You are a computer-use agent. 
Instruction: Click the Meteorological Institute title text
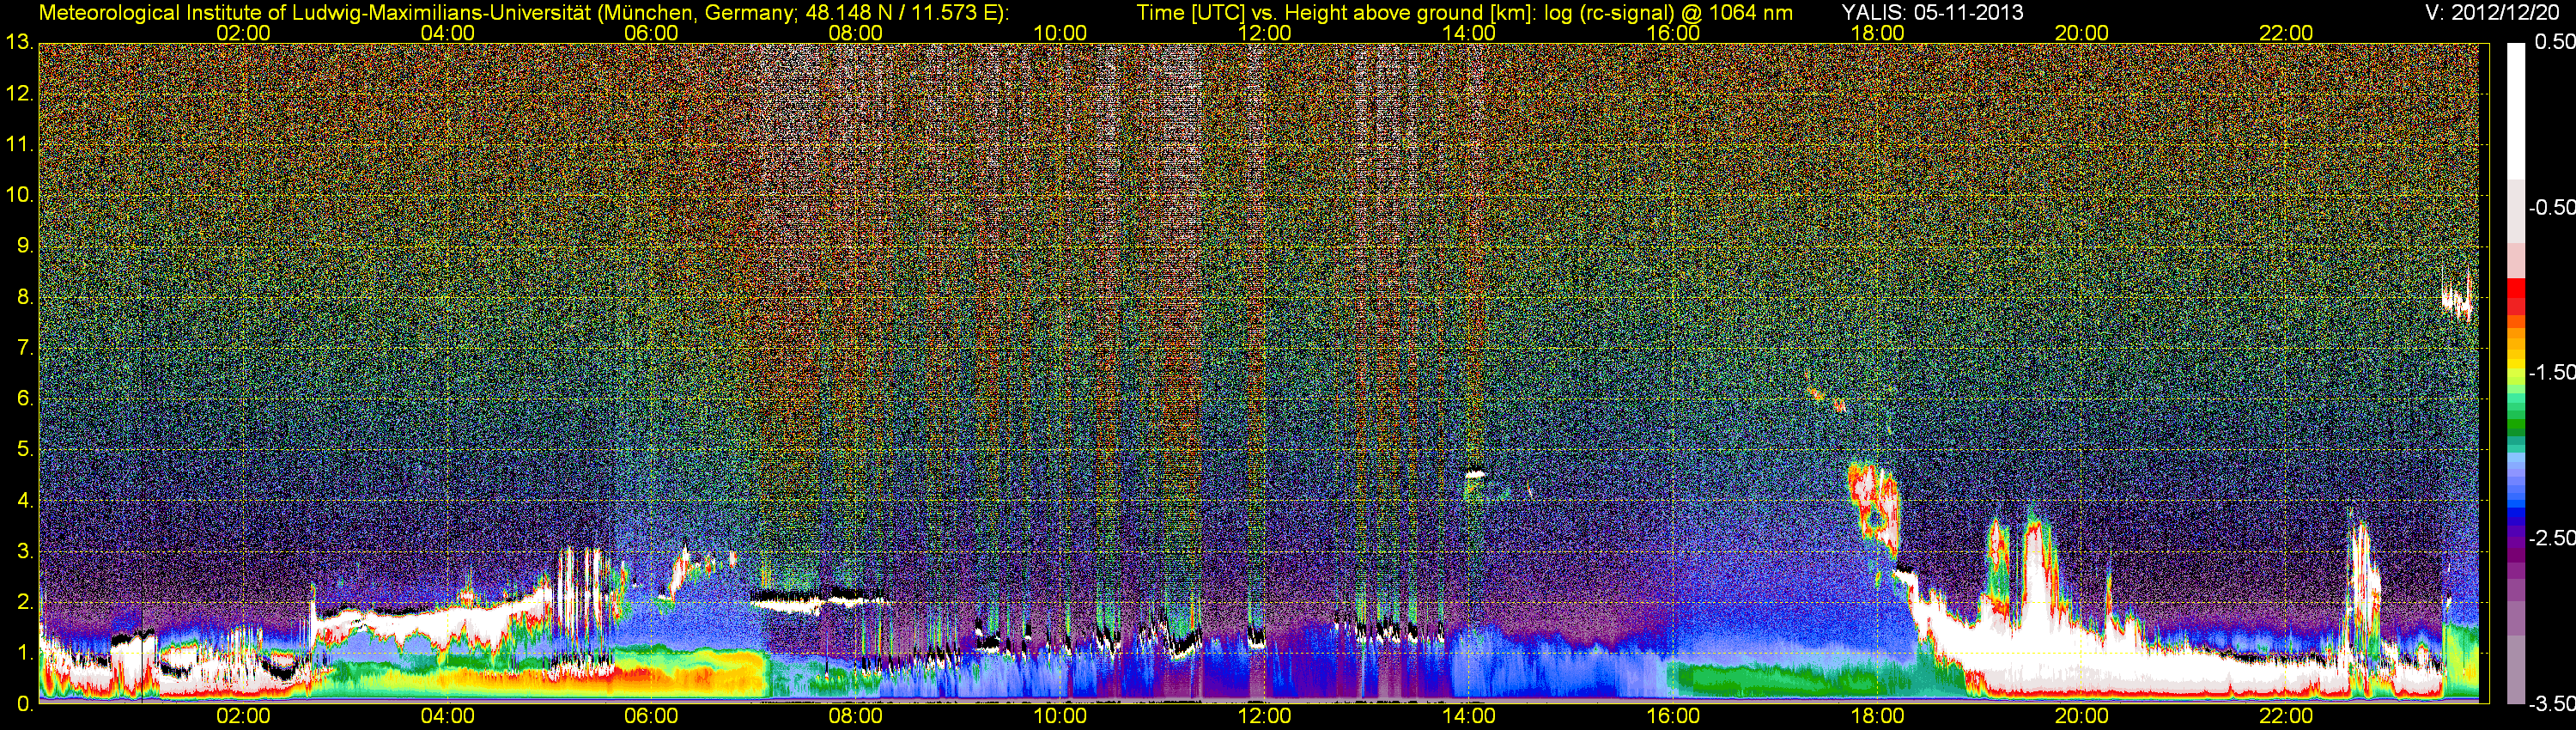pyautogui.click(x=523, y=13)
